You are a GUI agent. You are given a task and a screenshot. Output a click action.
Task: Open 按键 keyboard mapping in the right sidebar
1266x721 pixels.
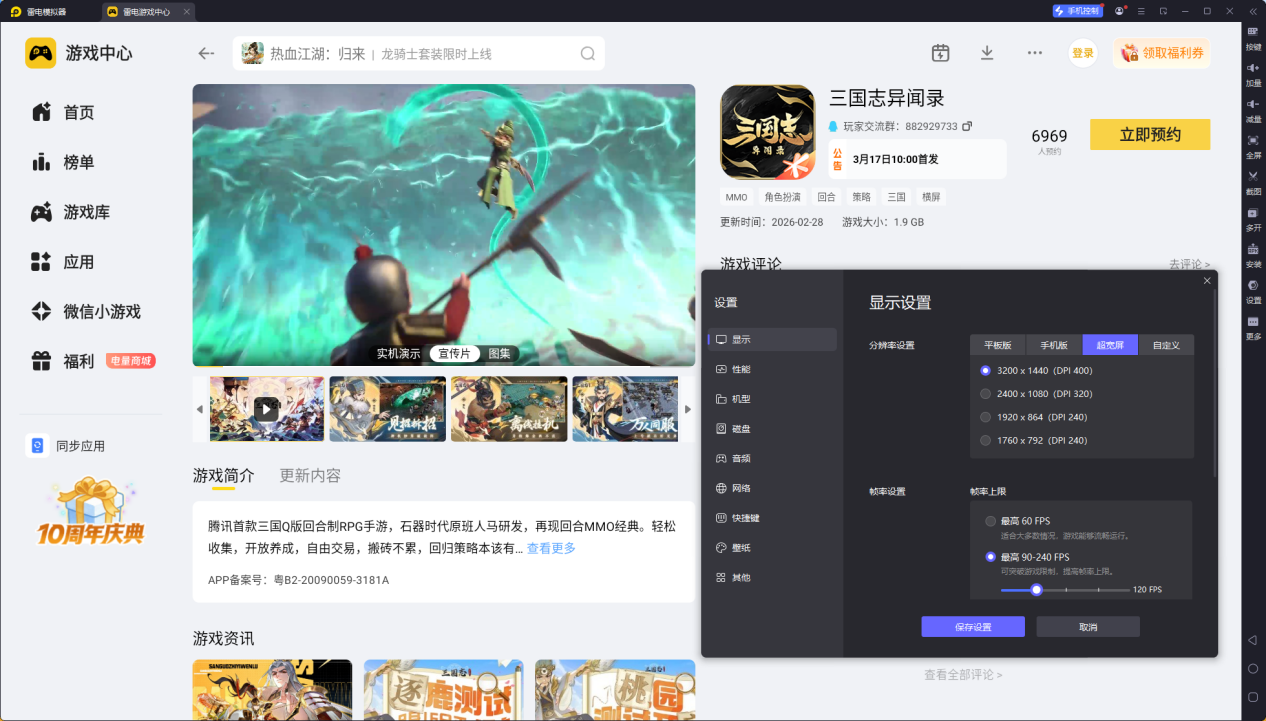(1253, 32)
